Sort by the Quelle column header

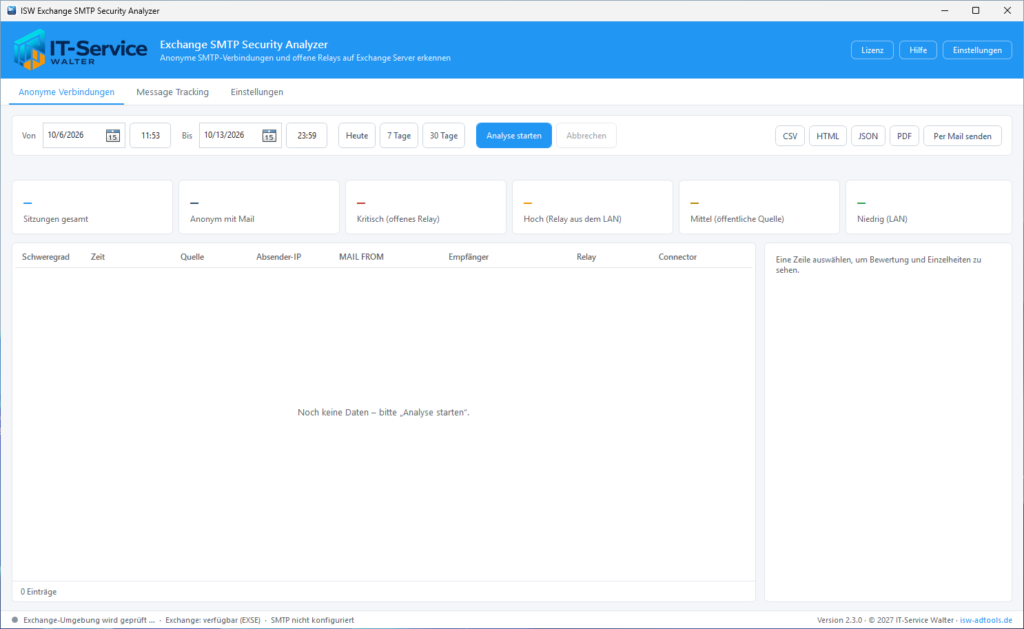coord(192,257)
